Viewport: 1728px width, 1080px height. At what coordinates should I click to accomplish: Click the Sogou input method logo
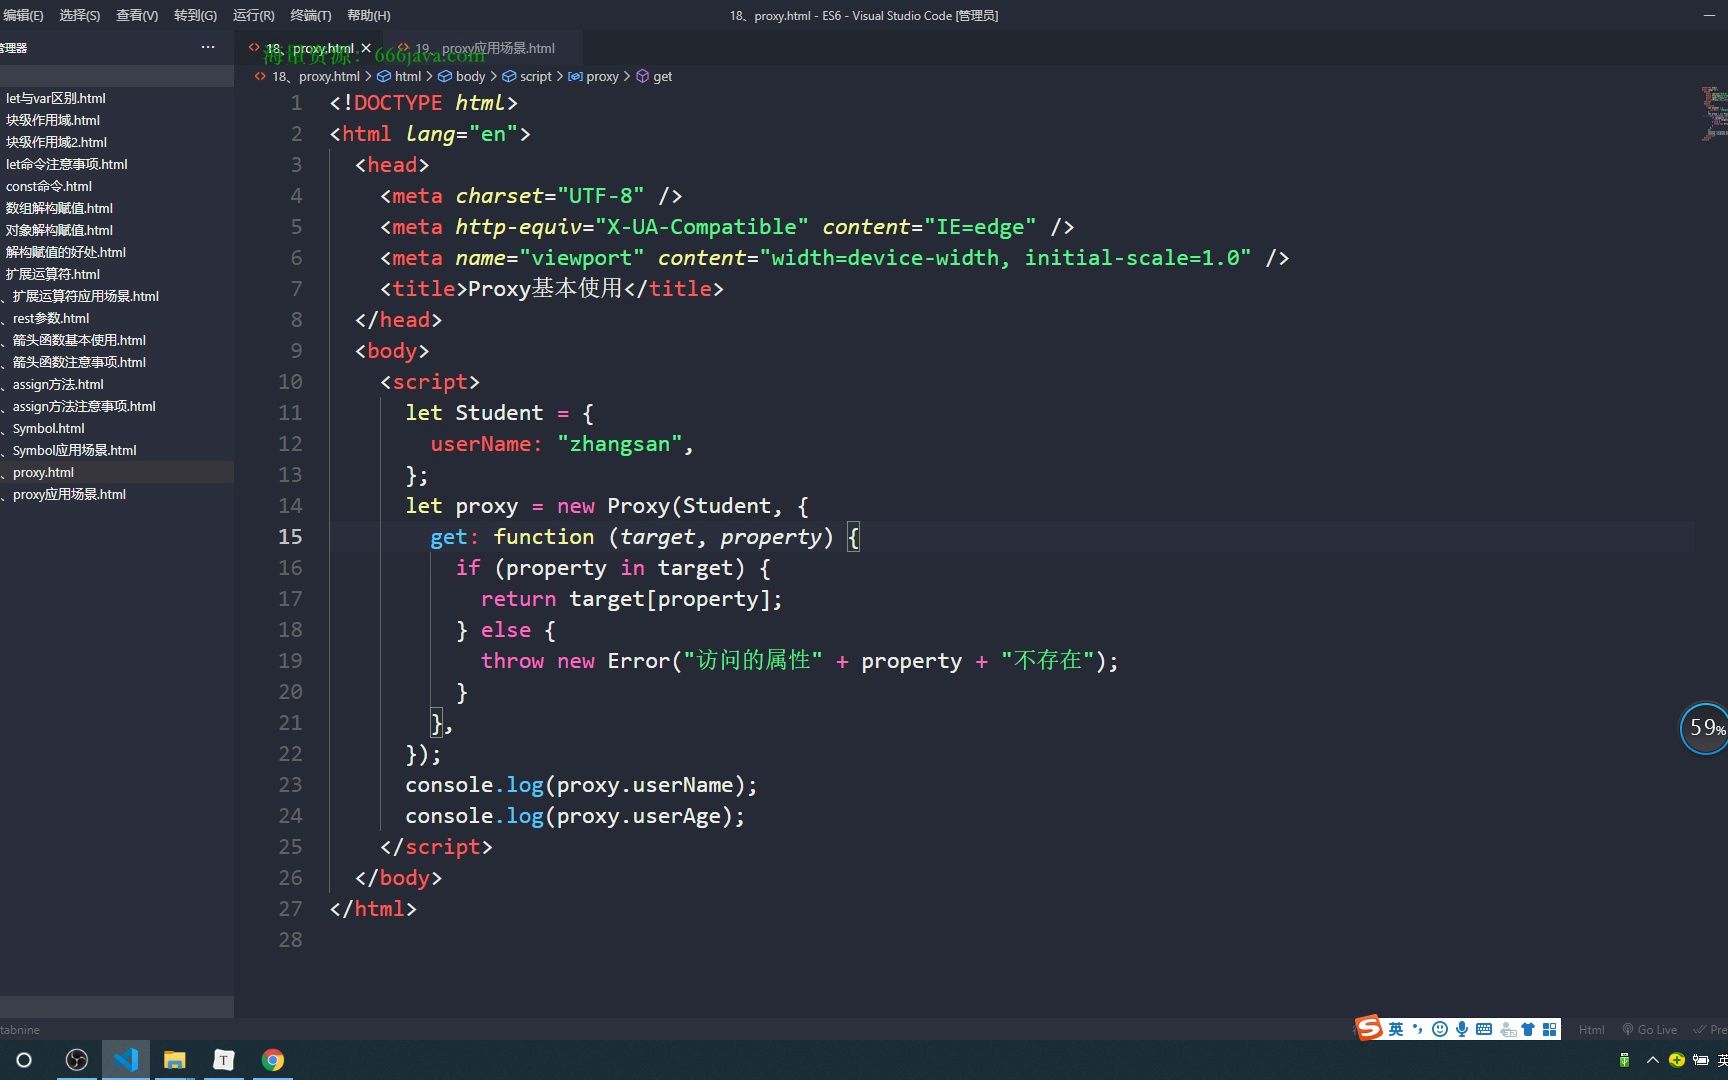point(1369,1028)
